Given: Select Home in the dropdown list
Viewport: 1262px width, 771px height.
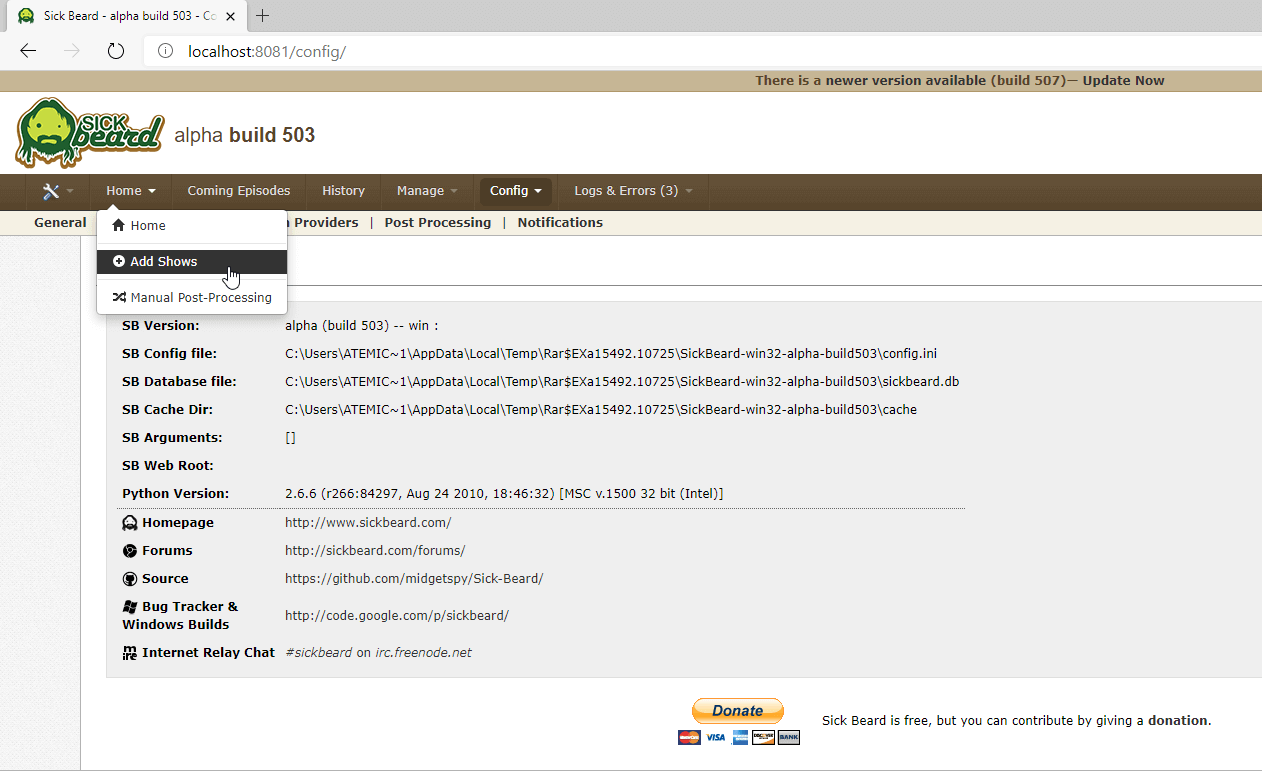Looking at the screenshot, I should 192,225.
